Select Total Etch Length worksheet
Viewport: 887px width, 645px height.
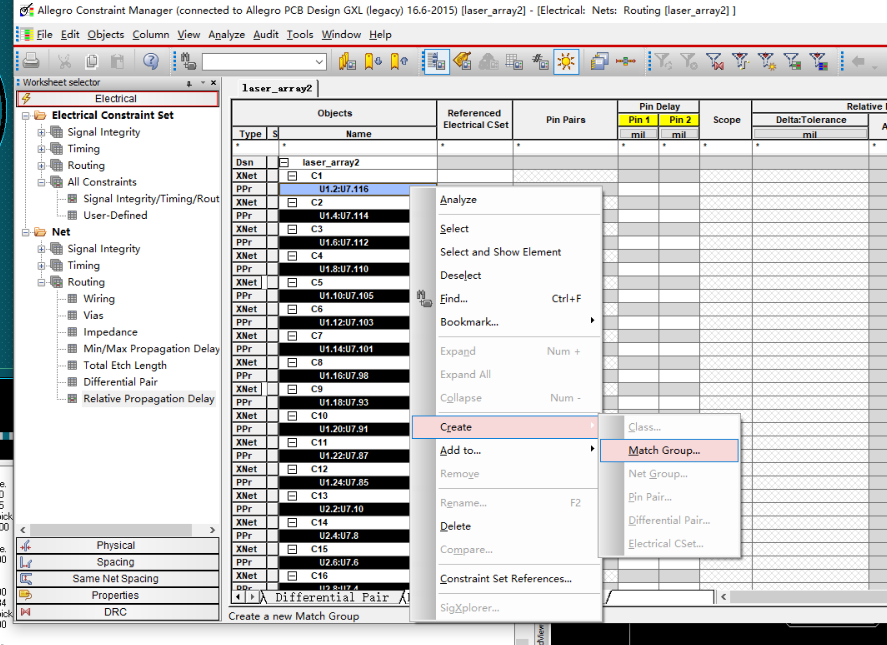125,366
